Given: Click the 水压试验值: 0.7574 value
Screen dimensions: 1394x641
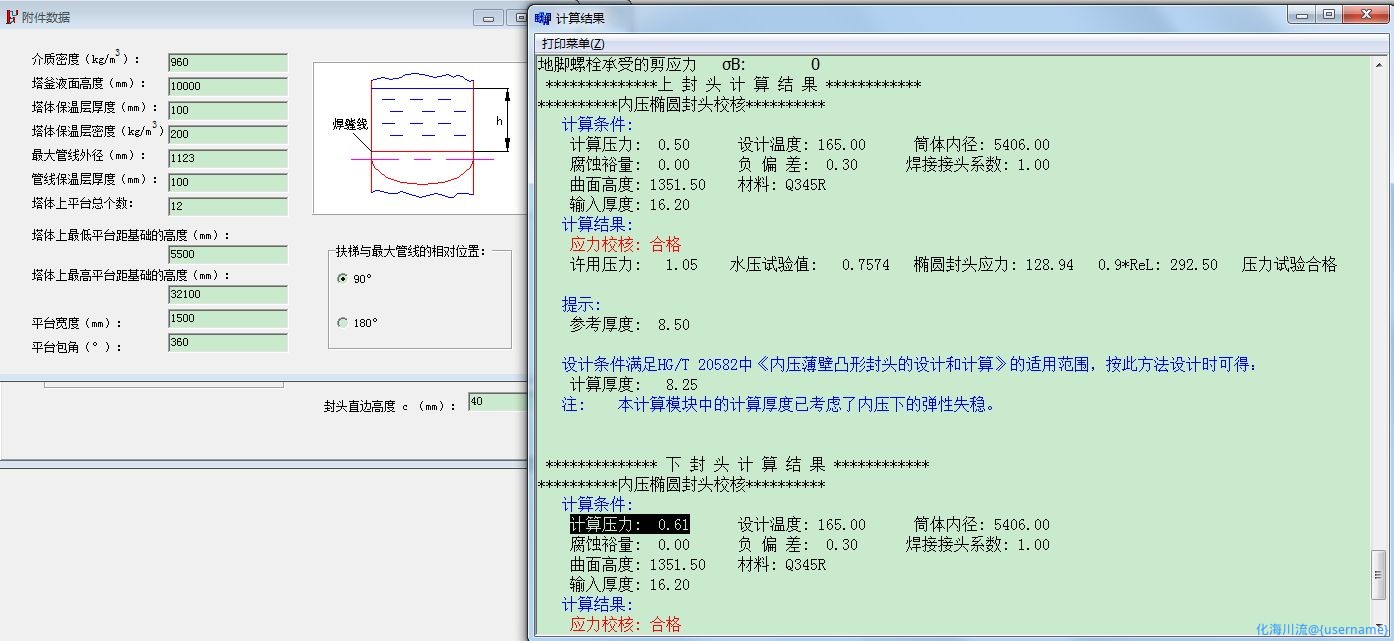Looking at the screenshot, I should coord(809,265).
